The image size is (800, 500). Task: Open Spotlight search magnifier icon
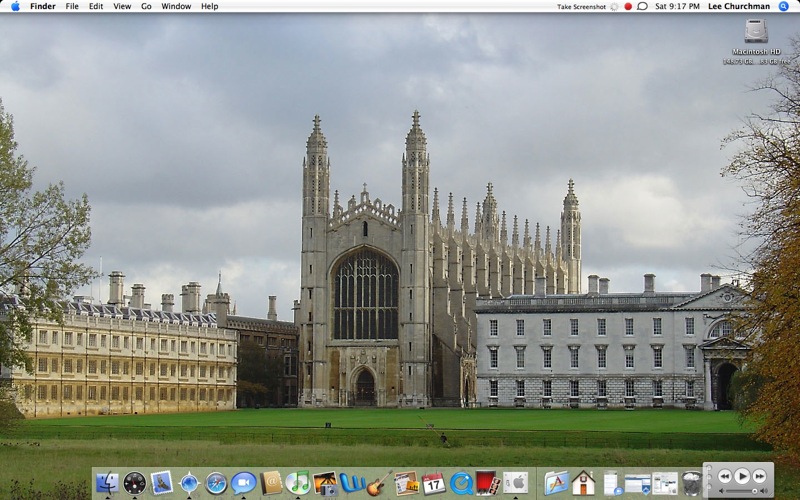[783, 6]
